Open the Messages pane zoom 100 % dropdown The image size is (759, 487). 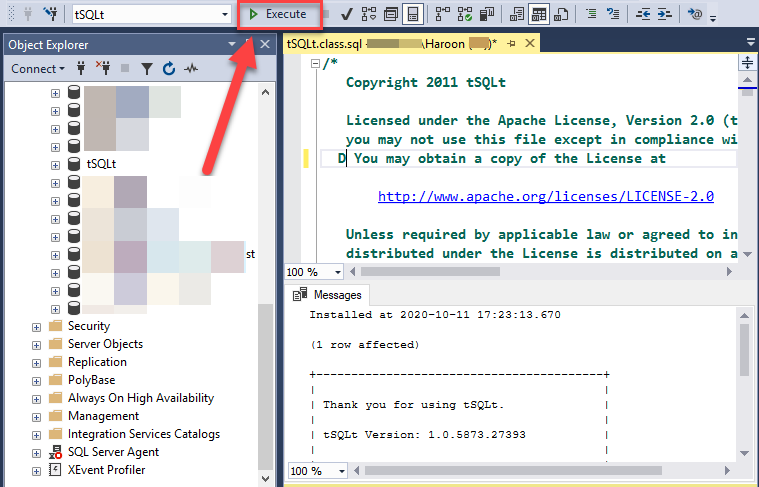click(342, 471)
